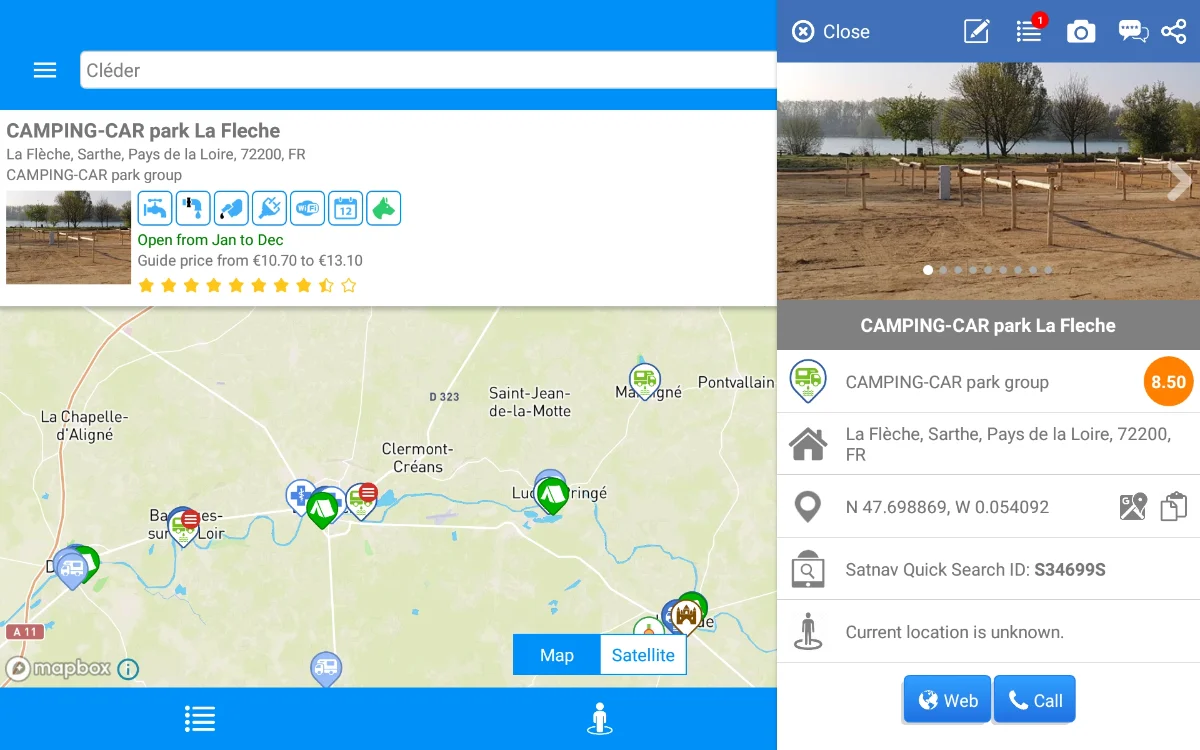The image size is (1200, 750).
Task: Select the brown castle map marker
Action: click(x=686, y=616)
